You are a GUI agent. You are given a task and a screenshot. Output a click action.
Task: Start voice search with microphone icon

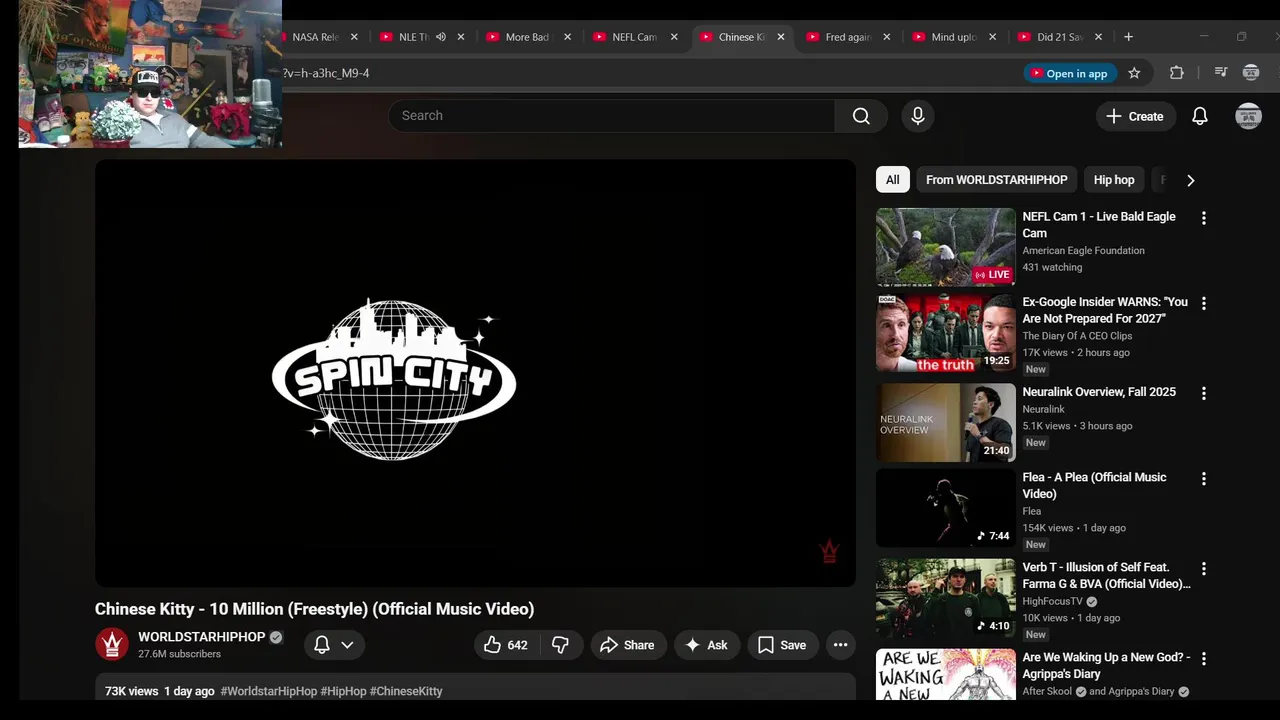tap(918, 116)
